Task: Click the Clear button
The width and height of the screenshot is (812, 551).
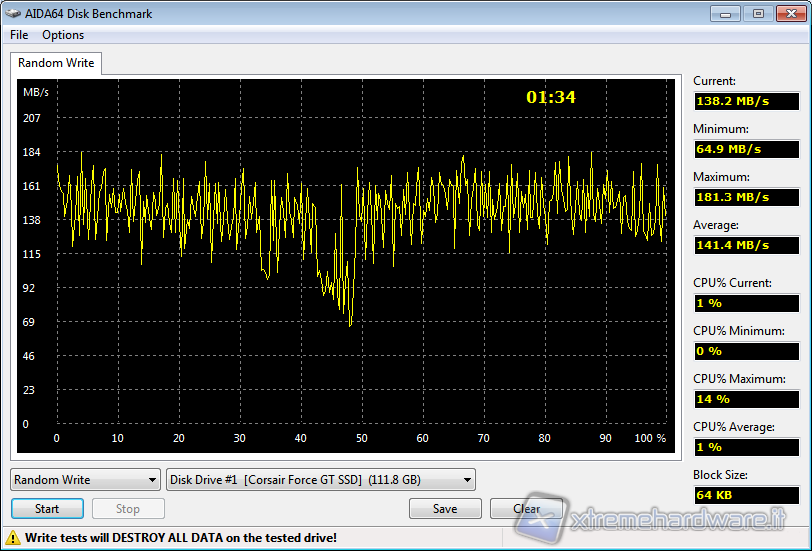Action: pyautogui.click(x=526, y=509)
